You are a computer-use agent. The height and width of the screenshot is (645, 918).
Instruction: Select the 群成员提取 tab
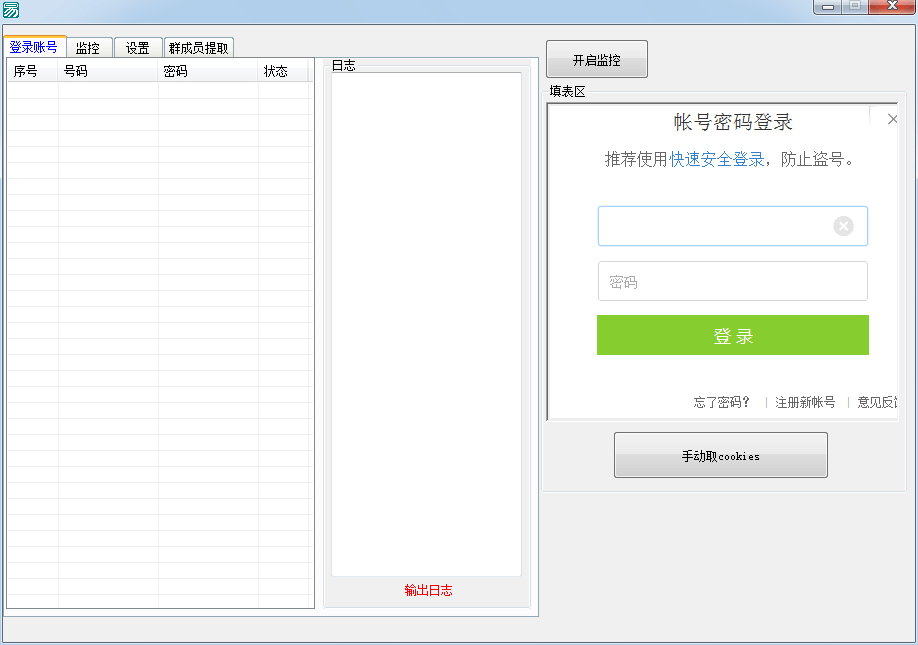199,47
